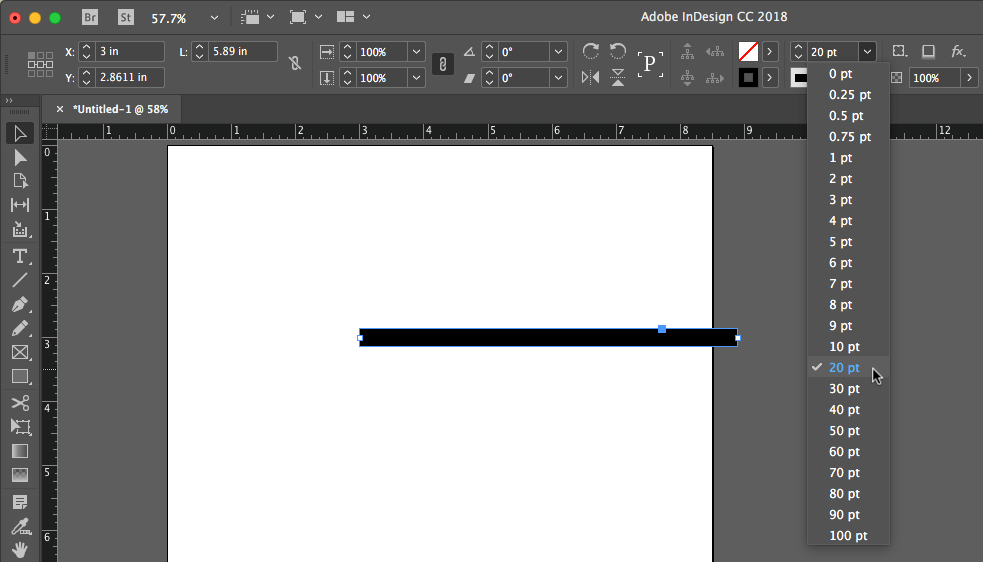Select a reference point in the locator grid
This screenshot has width=983, height=562.
click(40, 64)
